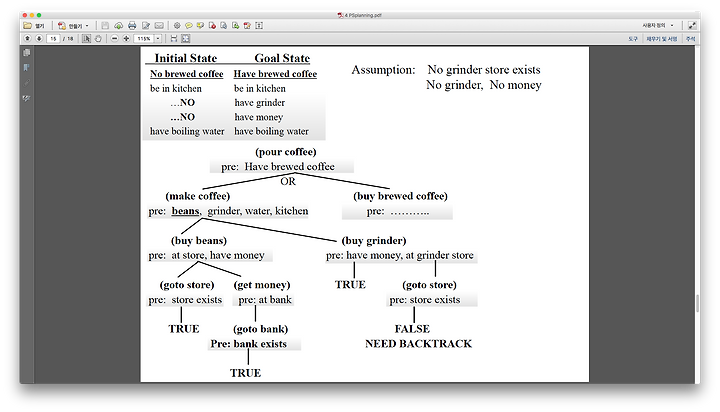This screenshot has width=720, height=412.
Task: Zoom out with the minus button
Action: click(x=115, y=39)
